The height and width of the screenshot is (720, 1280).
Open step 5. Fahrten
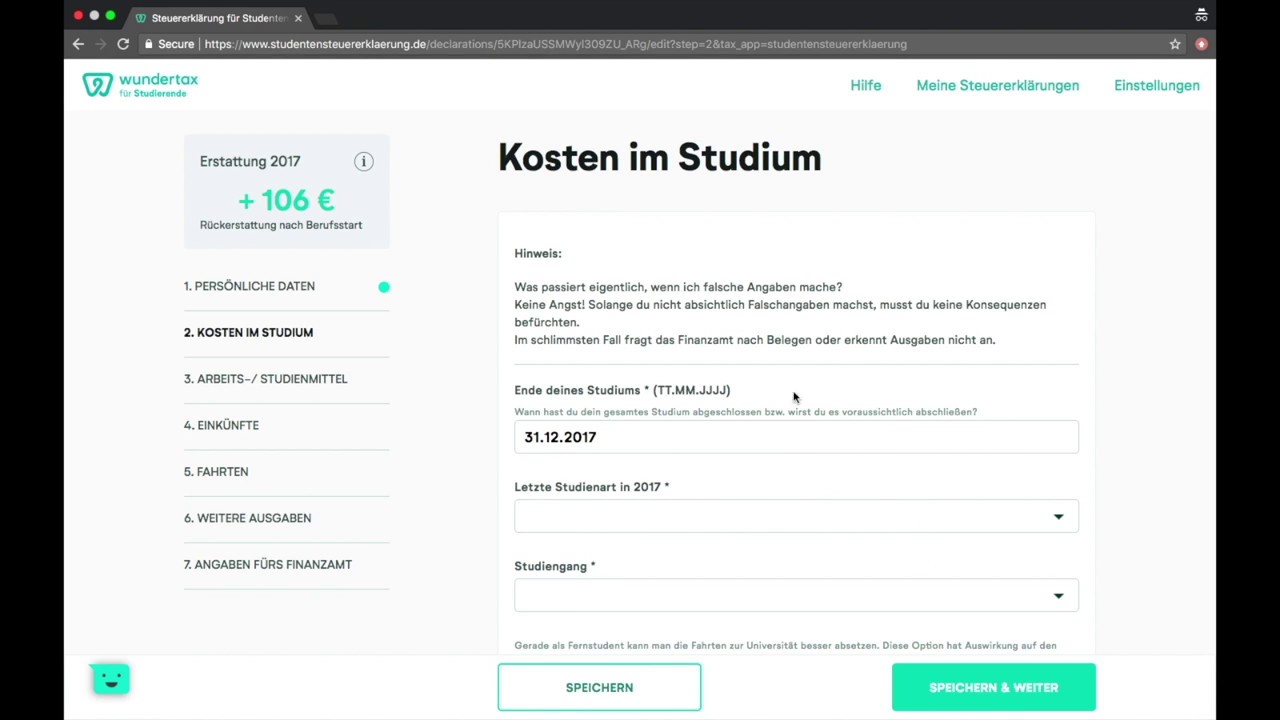pos(216,471)
